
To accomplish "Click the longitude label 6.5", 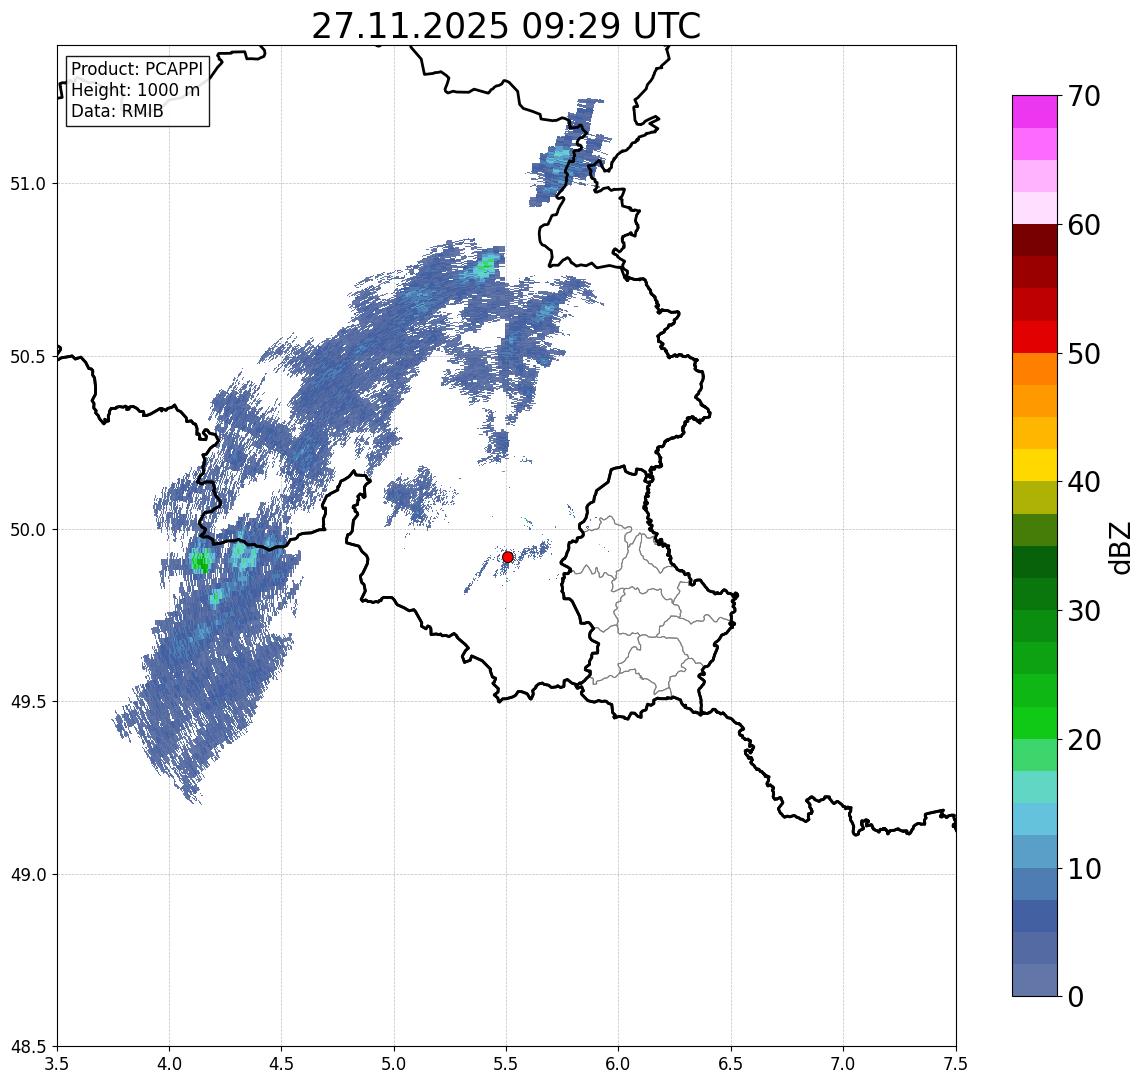I will 731,1064.
